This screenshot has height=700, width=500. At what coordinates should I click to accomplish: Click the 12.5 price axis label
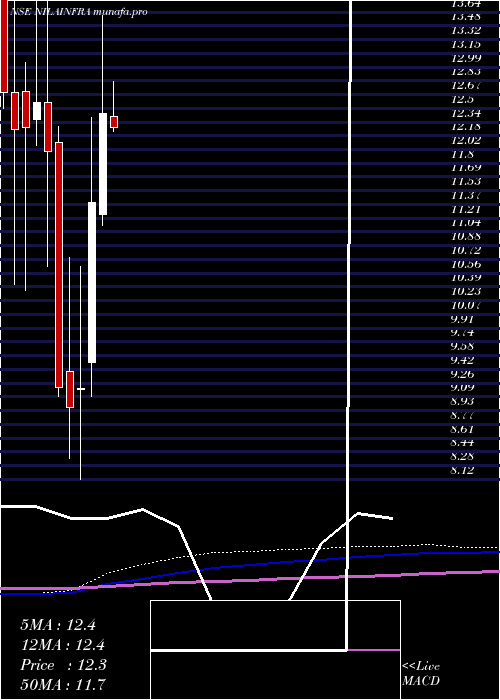tap(463, 99)
